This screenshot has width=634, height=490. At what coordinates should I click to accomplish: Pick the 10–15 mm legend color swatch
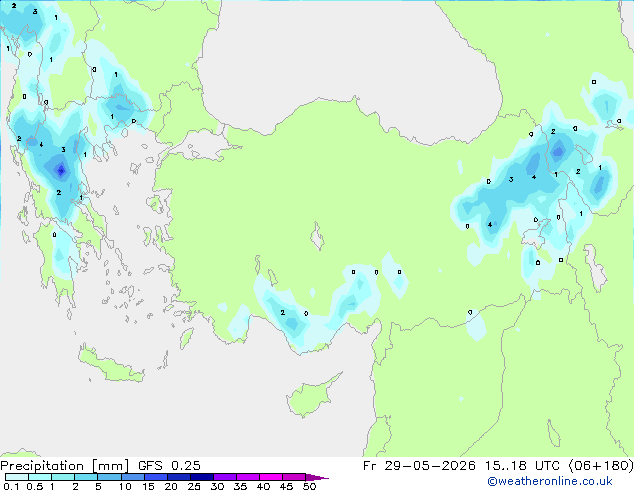pyautogui.click(x=133, y=477)
